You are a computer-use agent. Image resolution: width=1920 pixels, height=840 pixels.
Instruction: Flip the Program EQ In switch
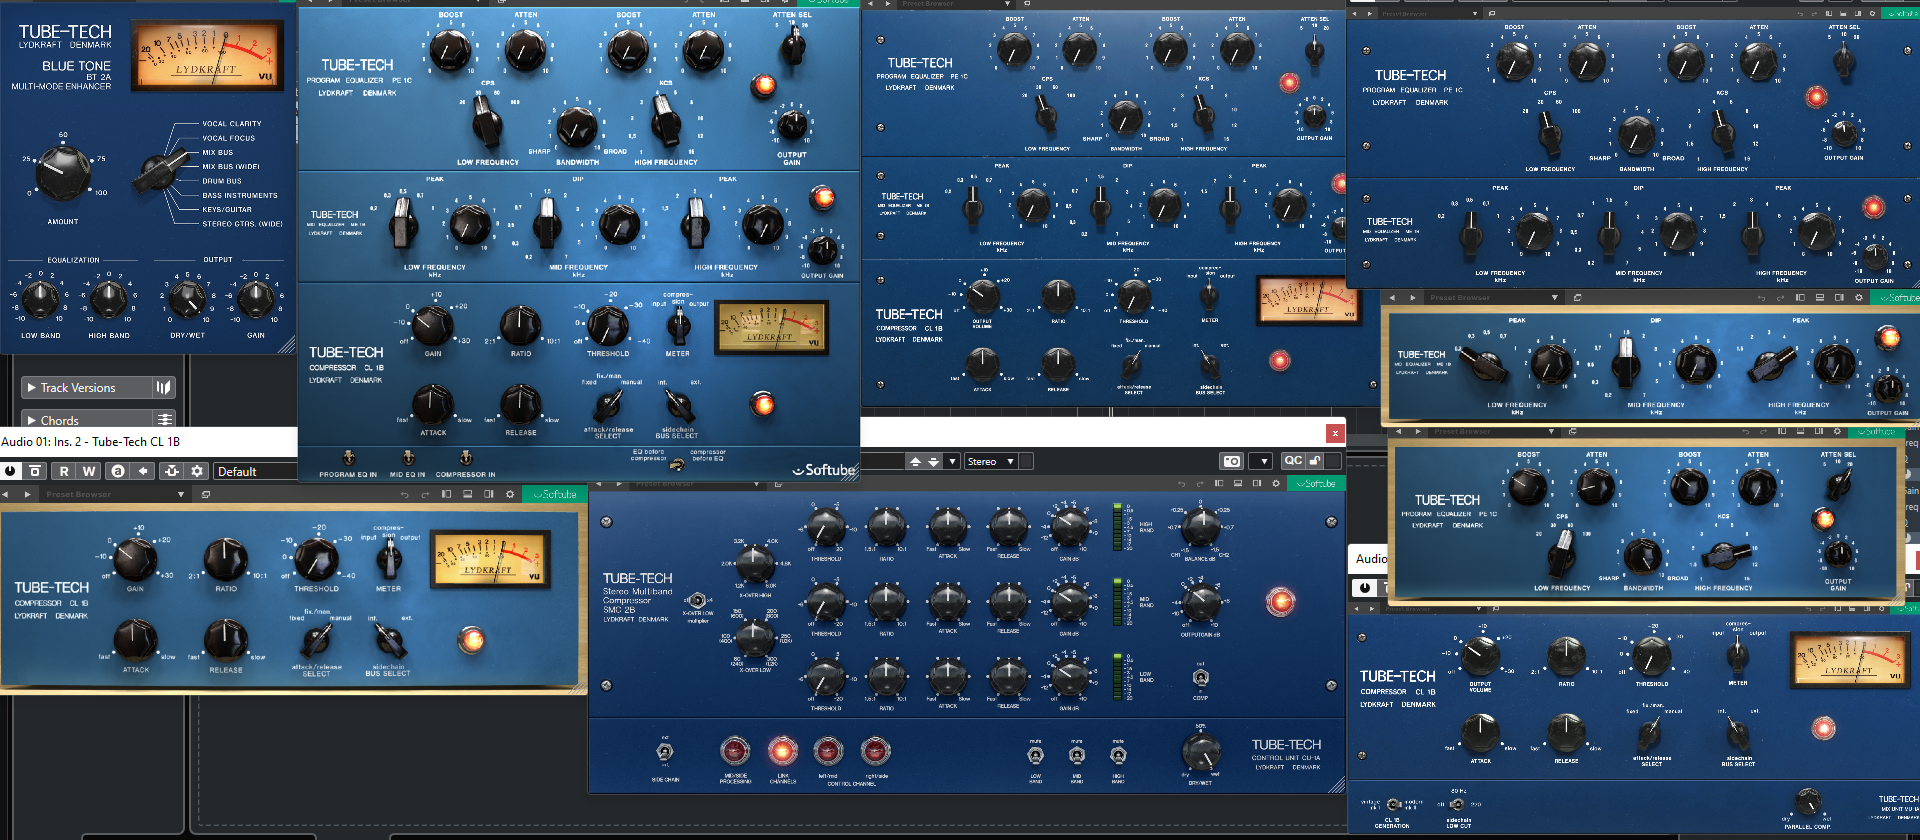click(348, 459)
